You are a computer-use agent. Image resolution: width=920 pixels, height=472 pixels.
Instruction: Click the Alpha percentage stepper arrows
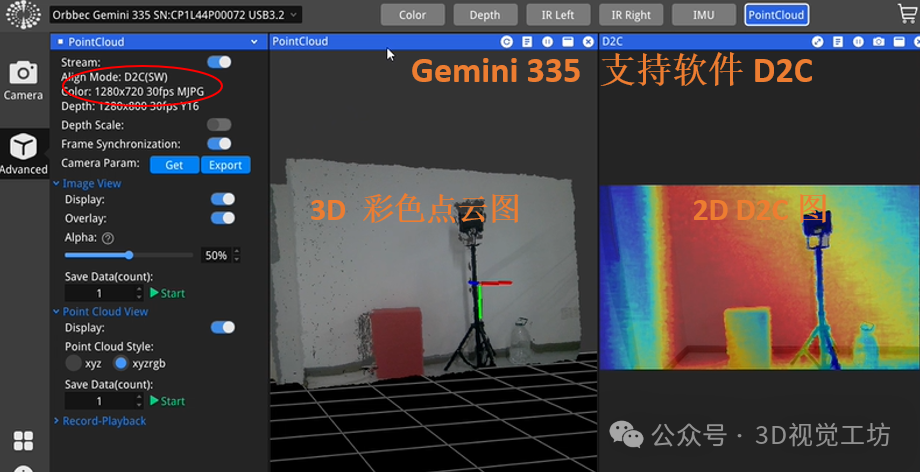pyautogui.click(x=236, y=255)
